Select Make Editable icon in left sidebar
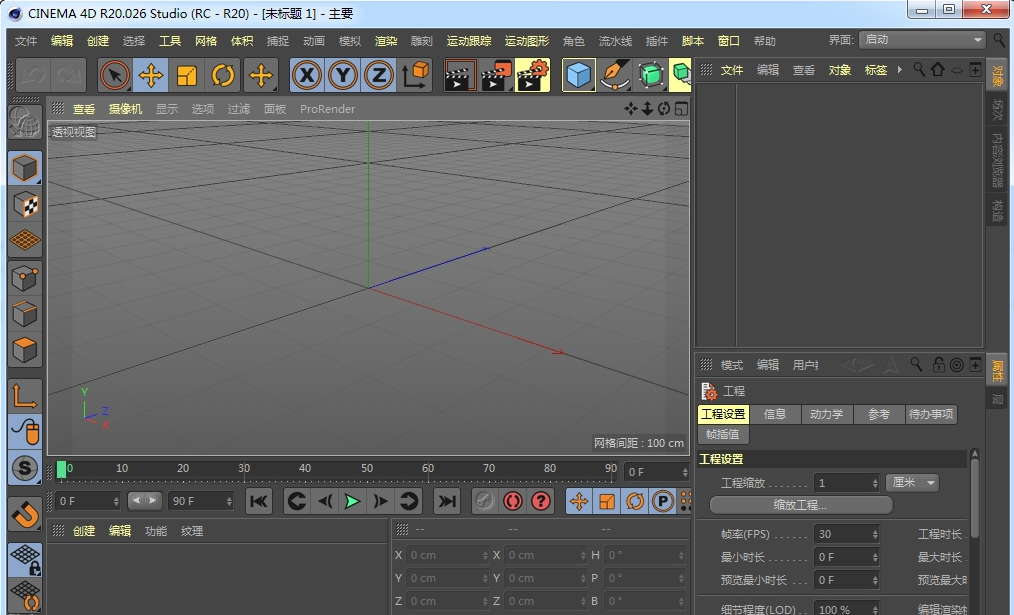1014x615 pixels. [x=25, y=122]
